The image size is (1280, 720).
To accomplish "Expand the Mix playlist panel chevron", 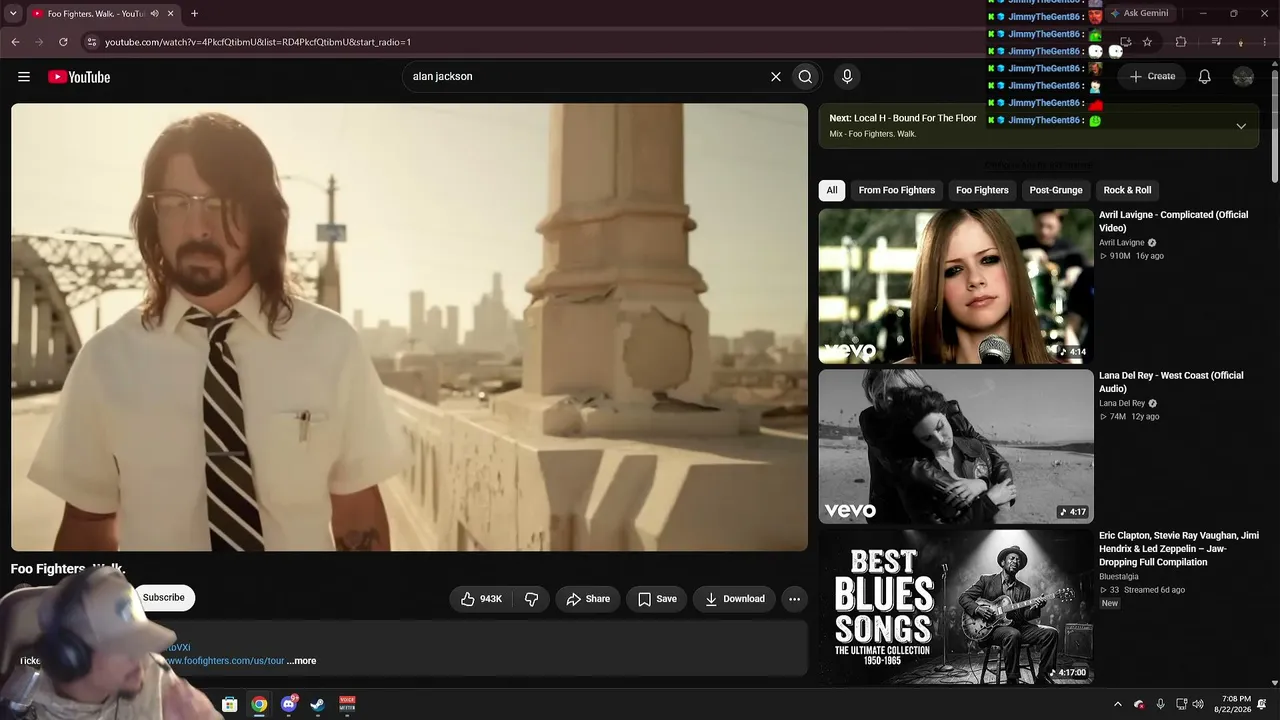I will point(1241,126).
